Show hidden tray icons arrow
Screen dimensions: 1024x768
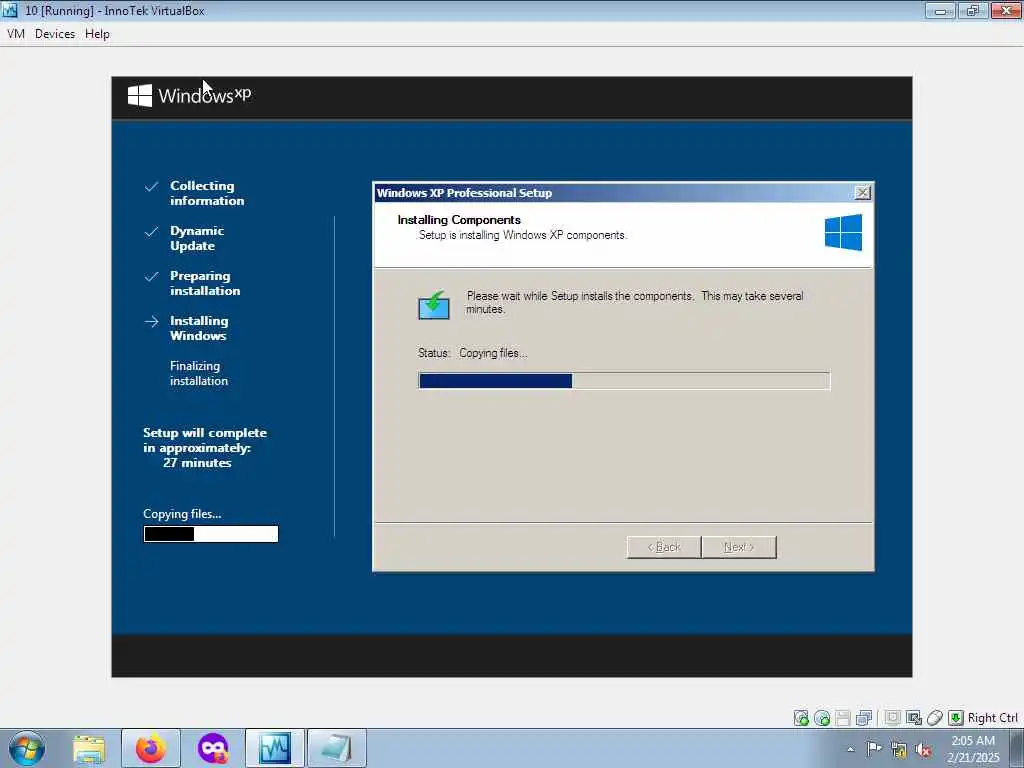[850, 749]
